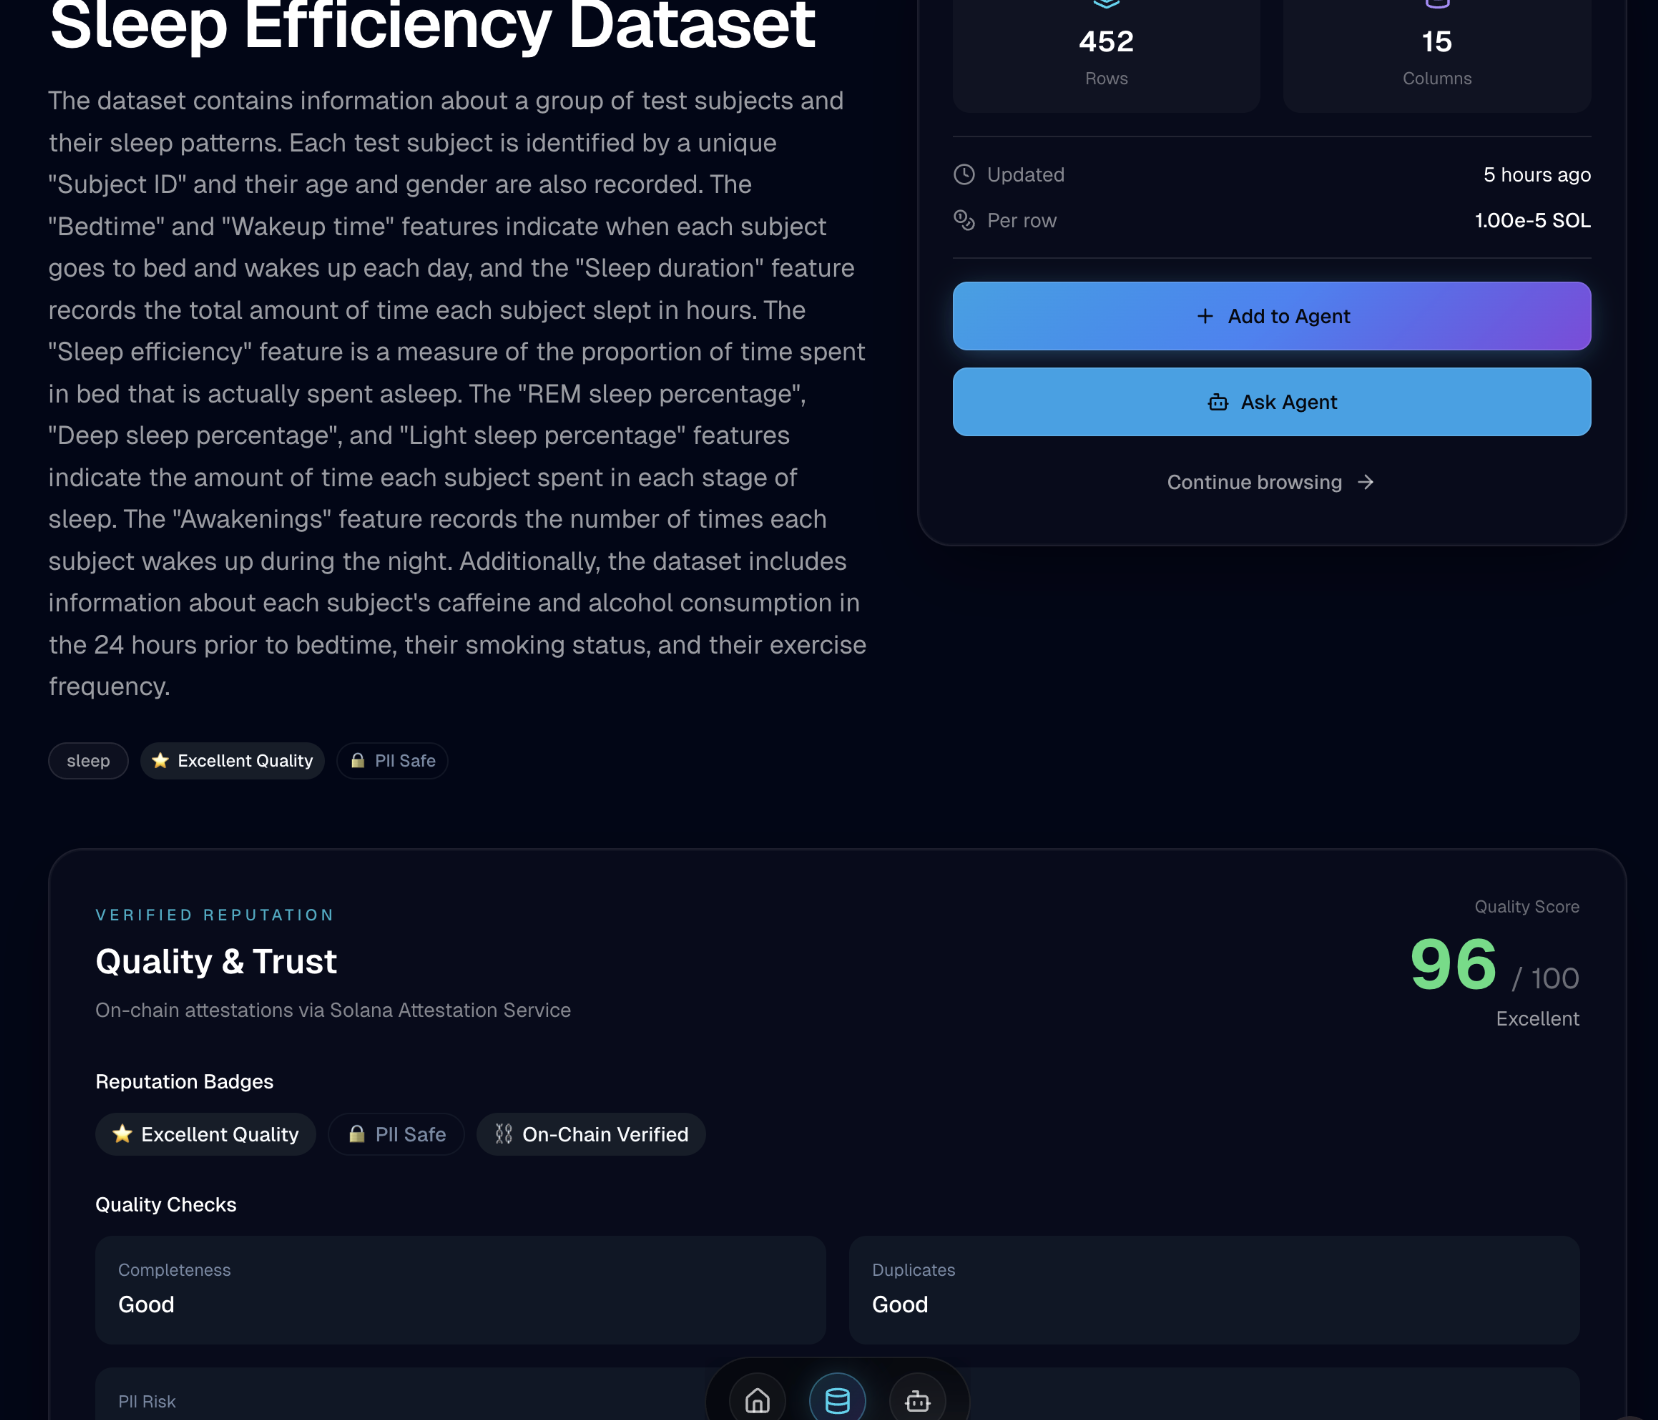The height and width of the screenshot is (1420, 1658).
Task: Click the Reputation Badges heading
Action: (185, 1082)
